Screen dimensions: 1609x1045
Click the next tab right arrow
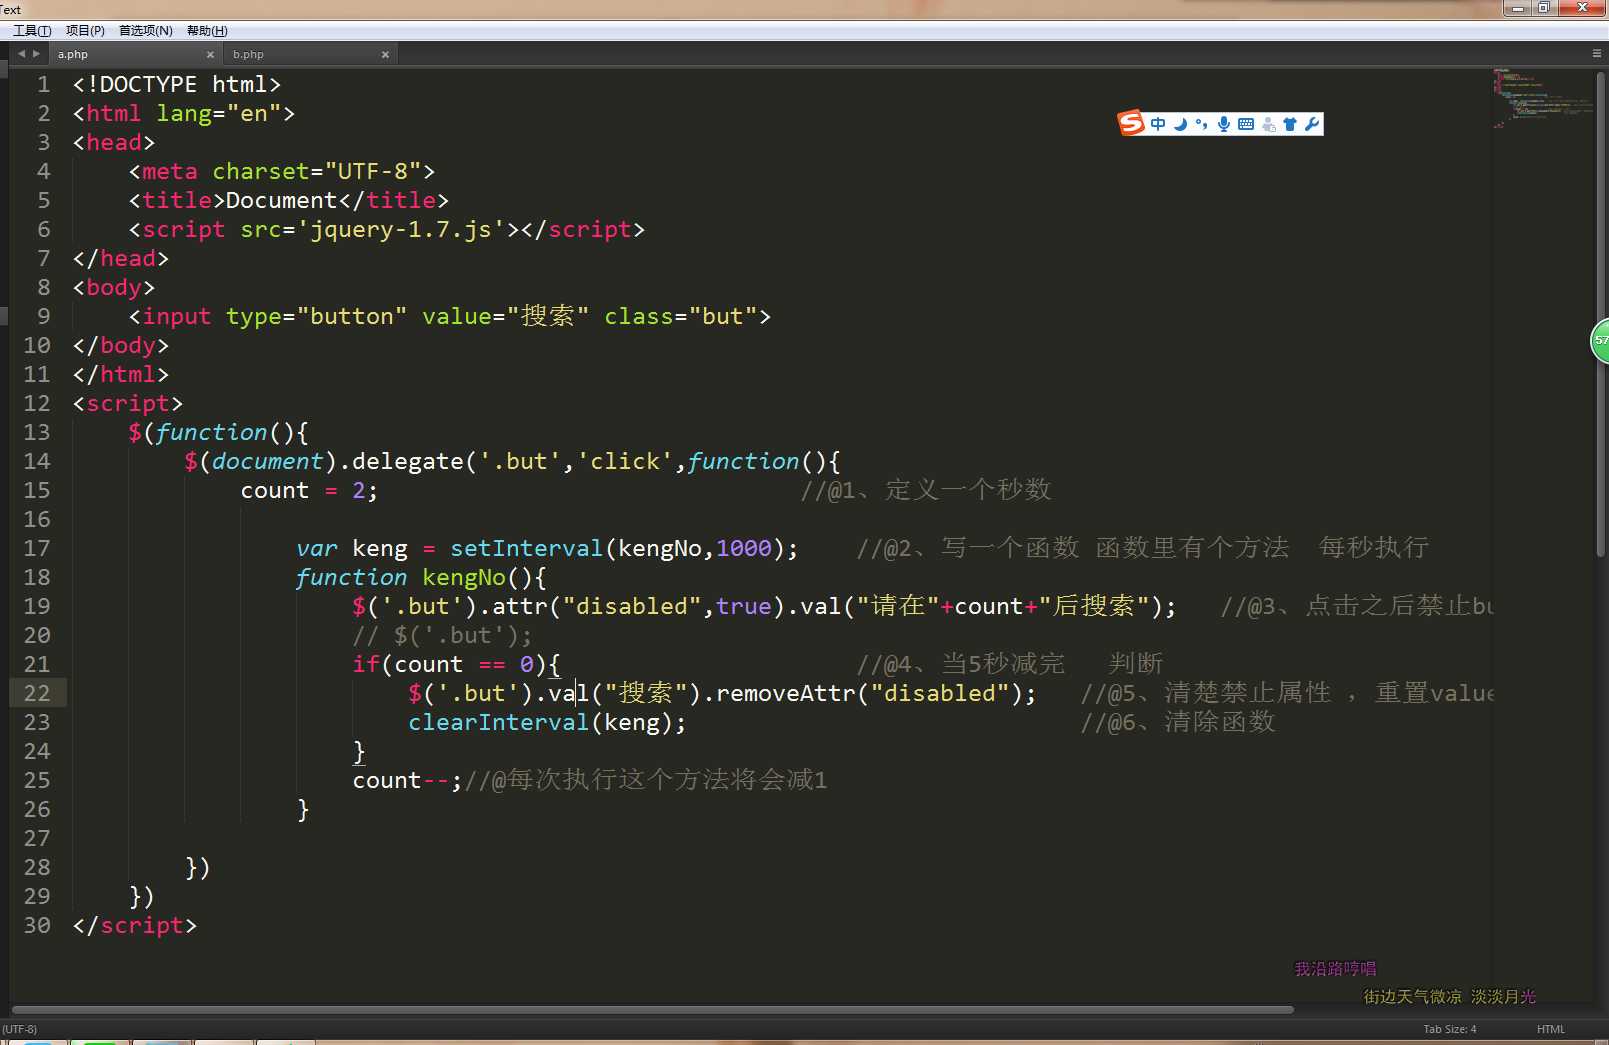(x=36, y=54)
